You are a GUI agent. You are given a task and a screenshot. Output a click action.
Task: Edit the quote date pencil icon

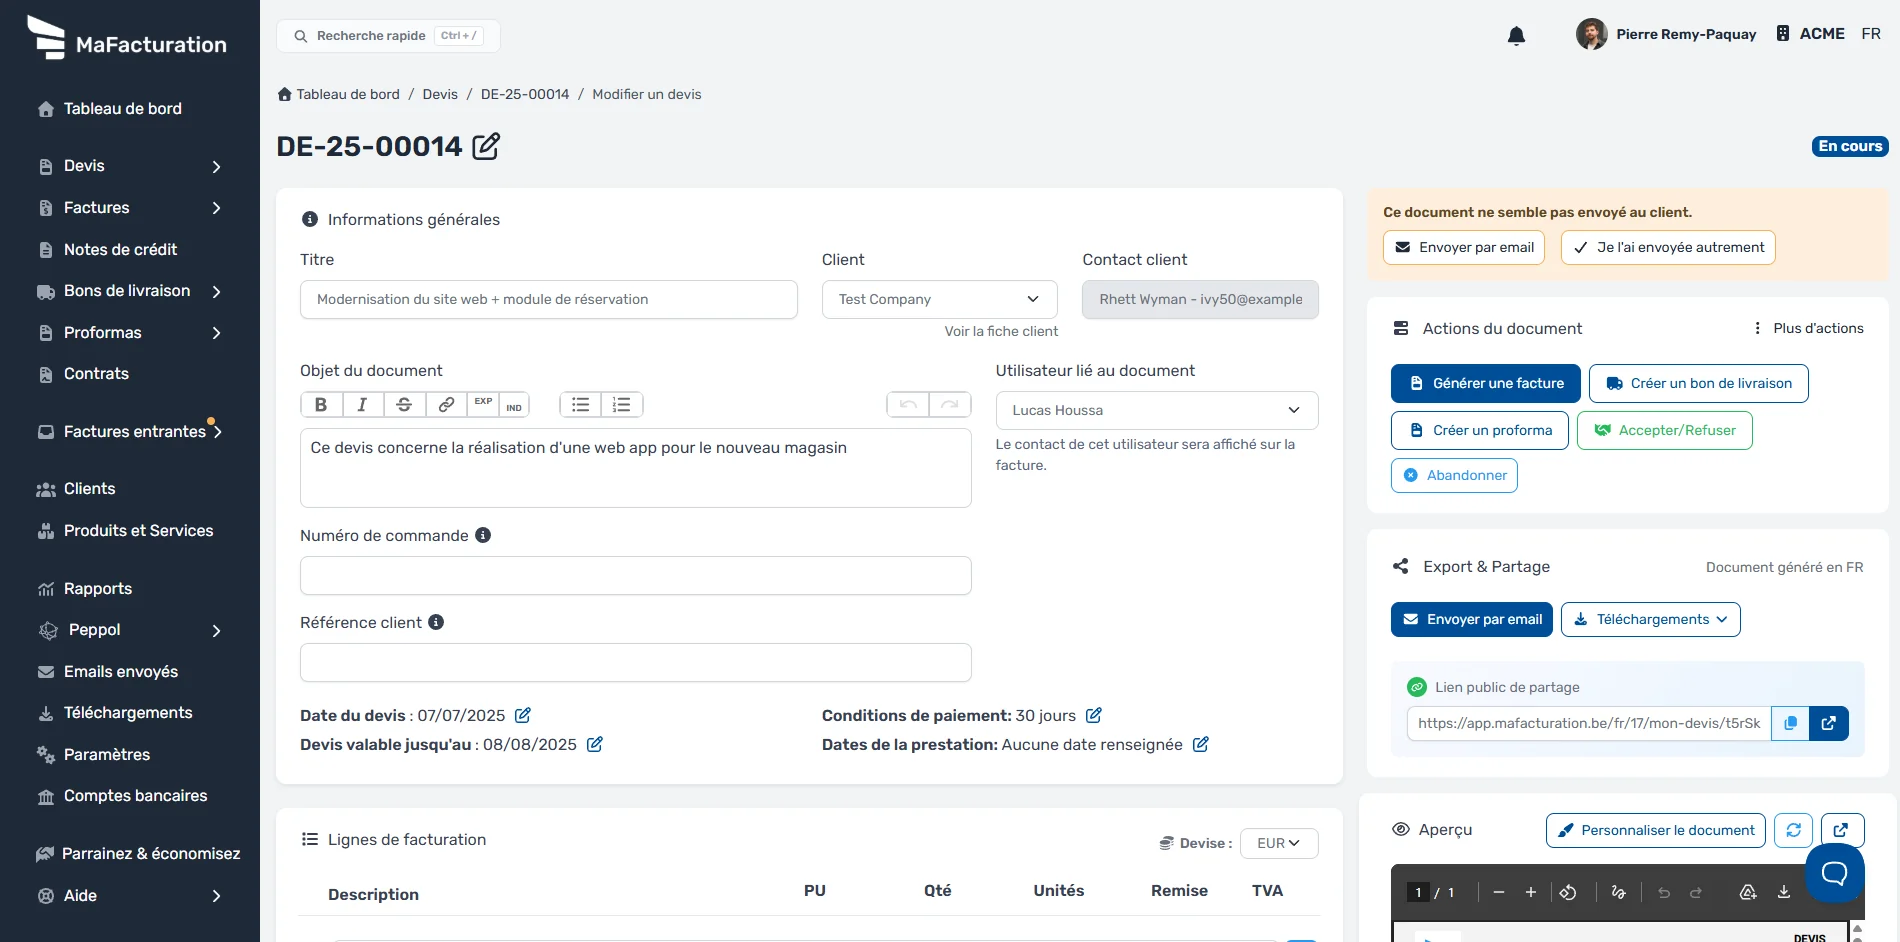click(523, 715)
